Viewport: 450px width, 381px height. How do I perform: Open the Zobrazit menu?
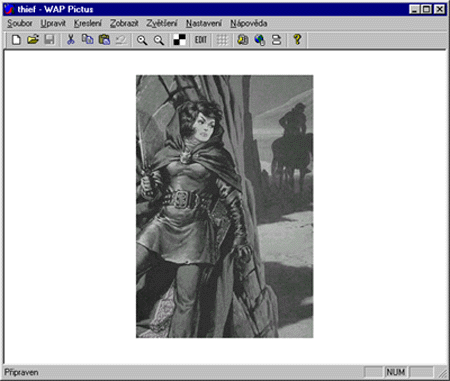(x=124, y=23)
